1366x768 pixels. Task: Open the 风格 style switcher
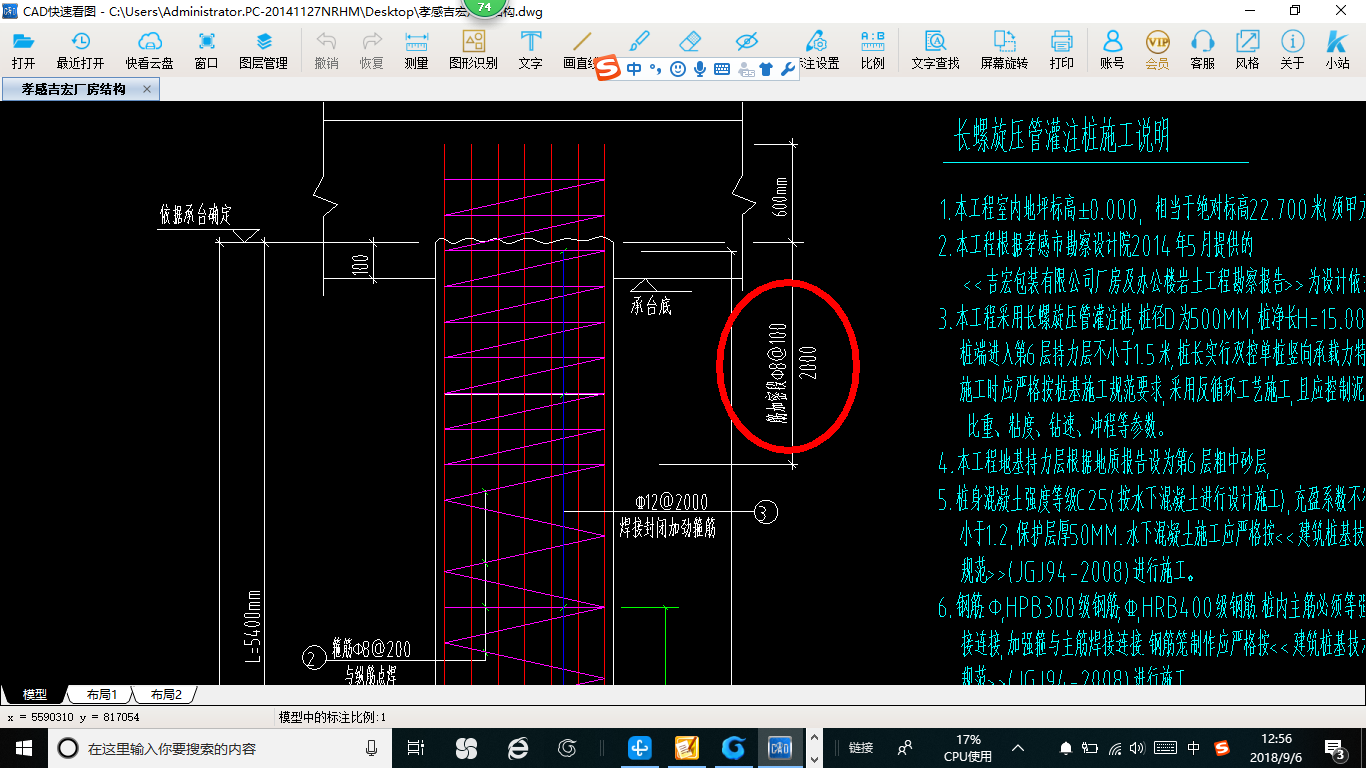coord(1247,49)
